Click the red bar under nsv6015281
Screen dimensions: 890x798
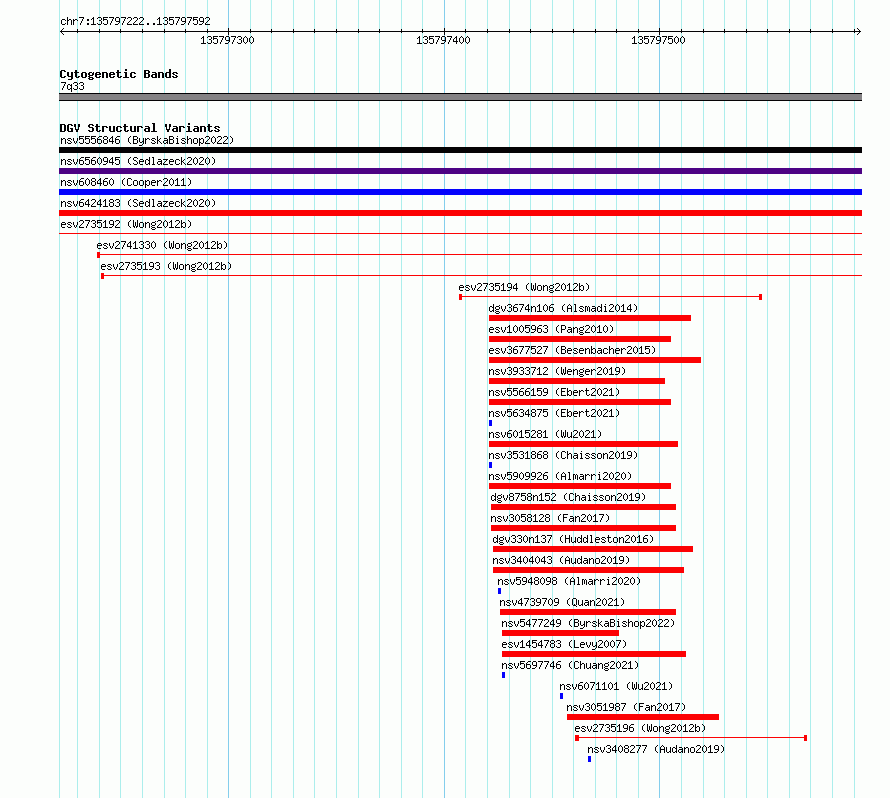(583, 444)
